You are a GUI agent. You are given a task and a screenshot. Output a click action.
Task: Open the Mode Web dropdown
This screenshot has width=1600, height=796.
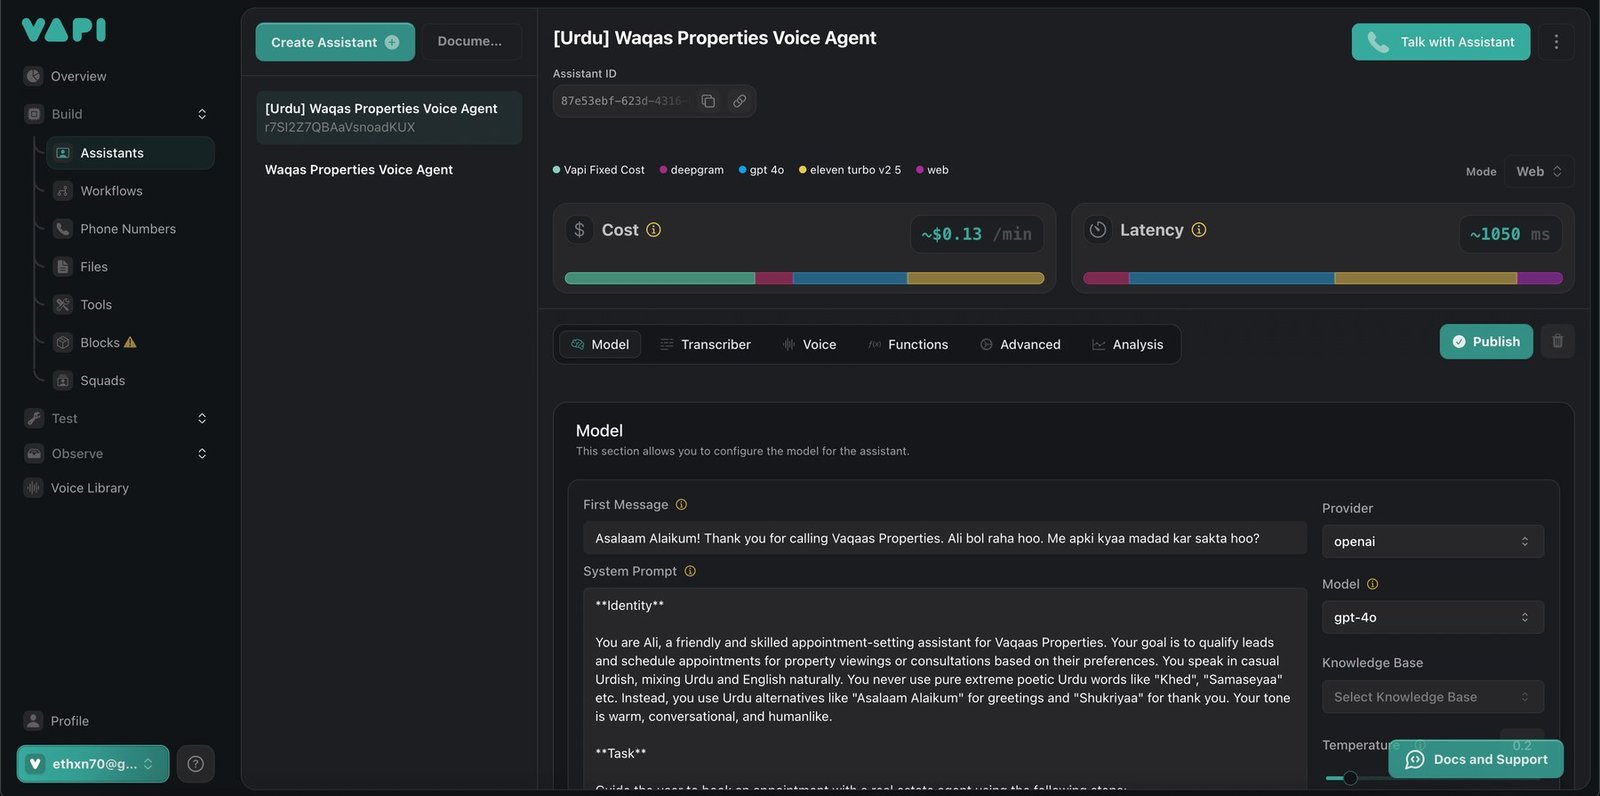(x=1538, y=172)
